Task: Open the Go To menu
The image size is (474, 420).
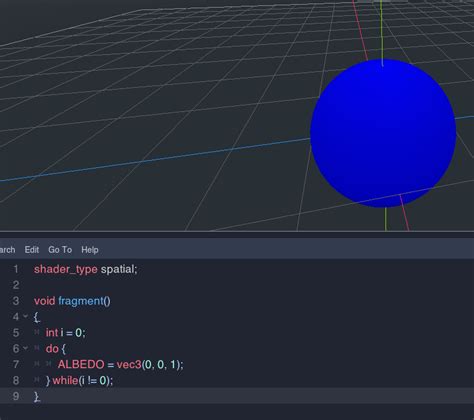Action: [x=60, y=250]
